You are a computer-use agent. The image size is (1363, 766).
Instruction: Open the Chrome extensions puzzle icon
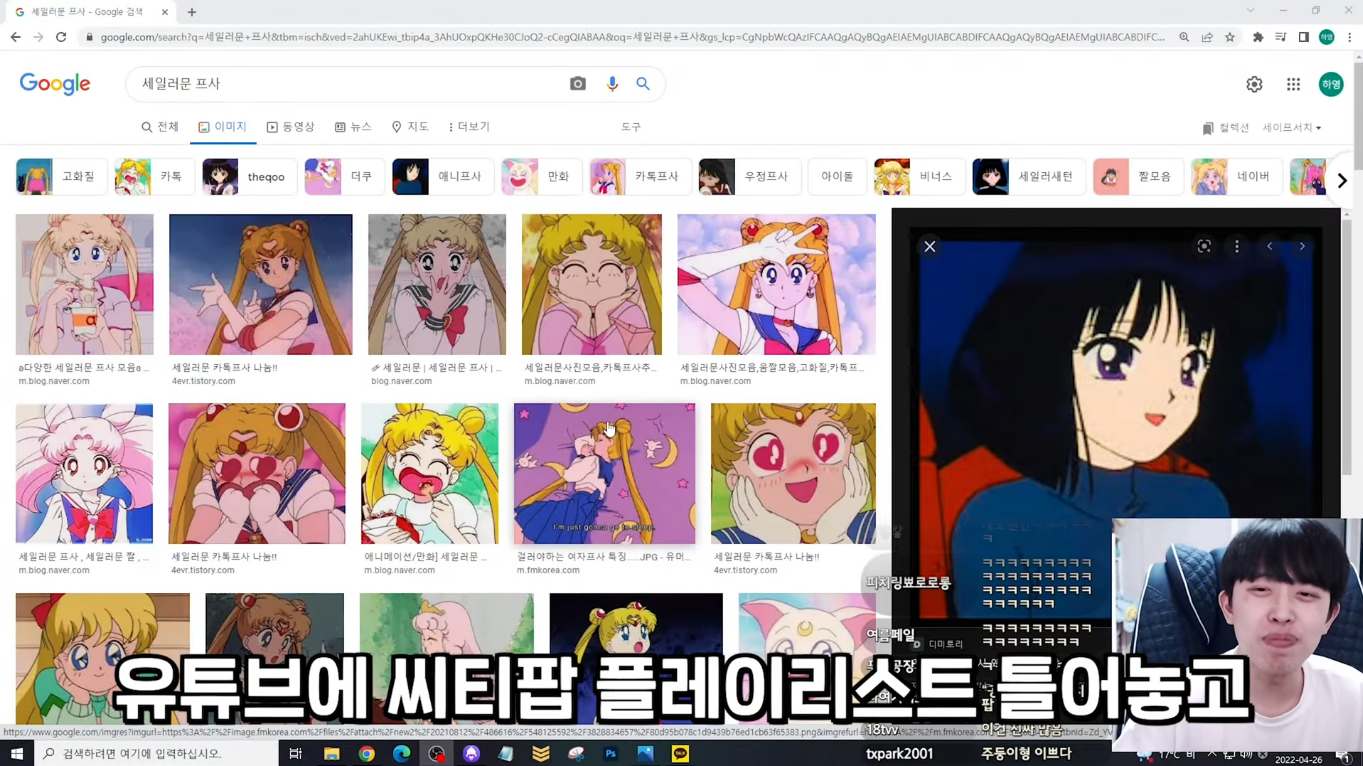1258,37
